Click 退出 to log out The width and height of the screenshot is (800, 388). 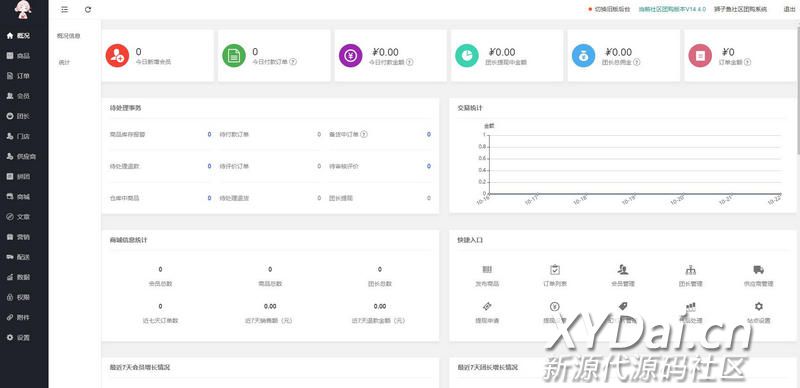tap(789, 9)
